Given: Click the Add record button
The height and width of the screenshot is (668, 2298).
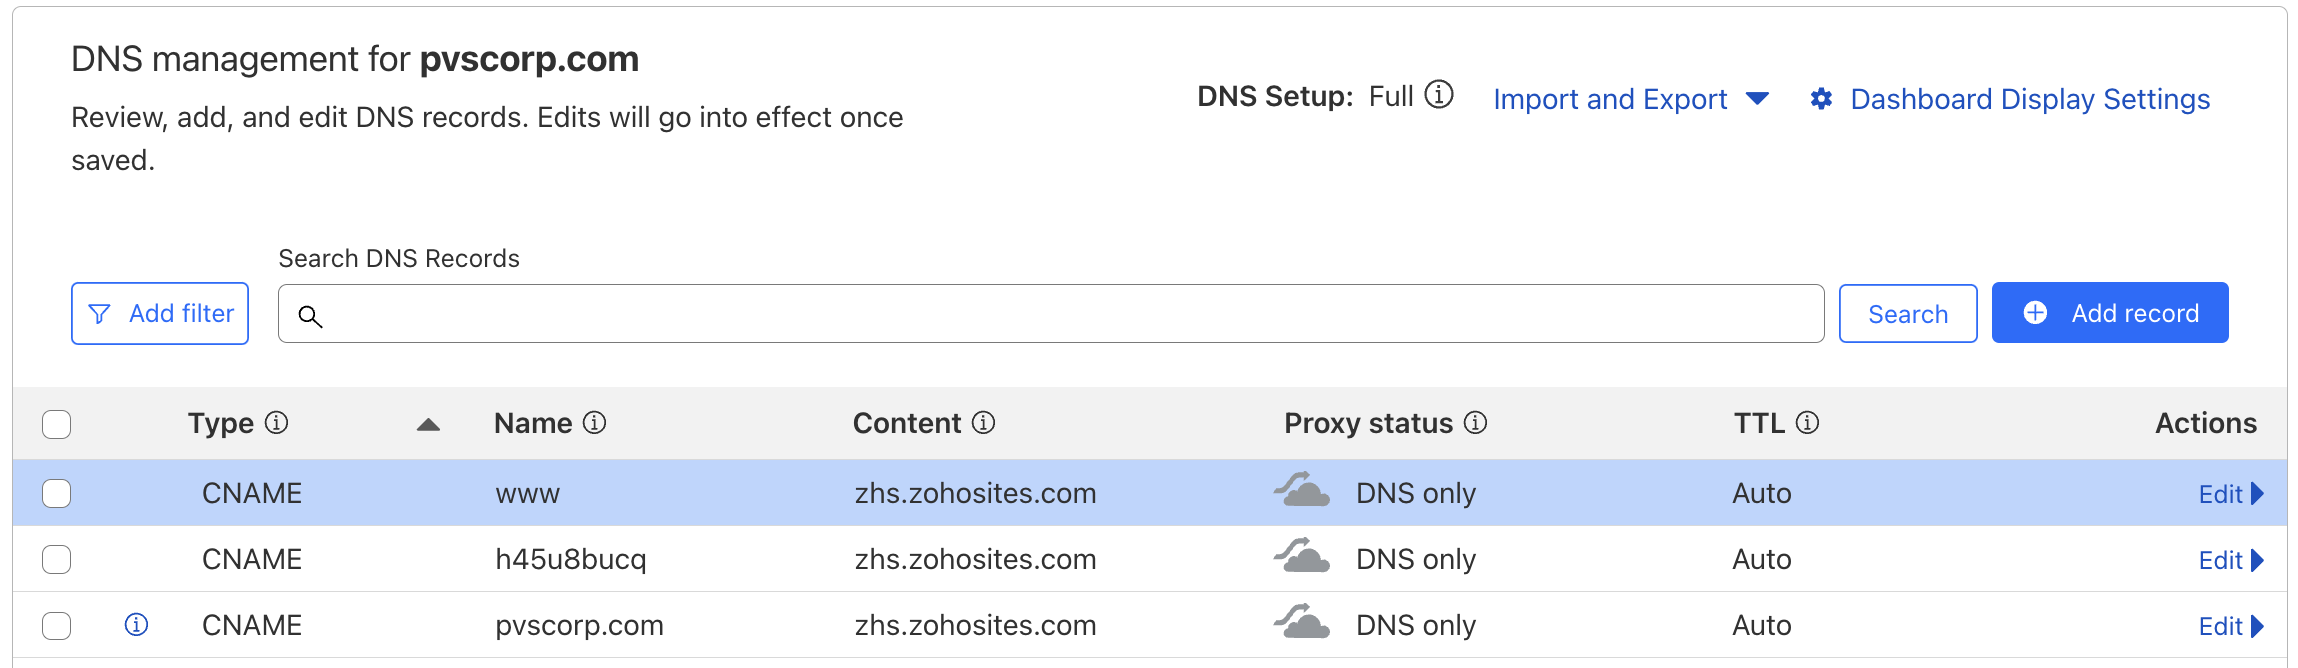Looking at the screenshot, I should (x=2109, y=313).
